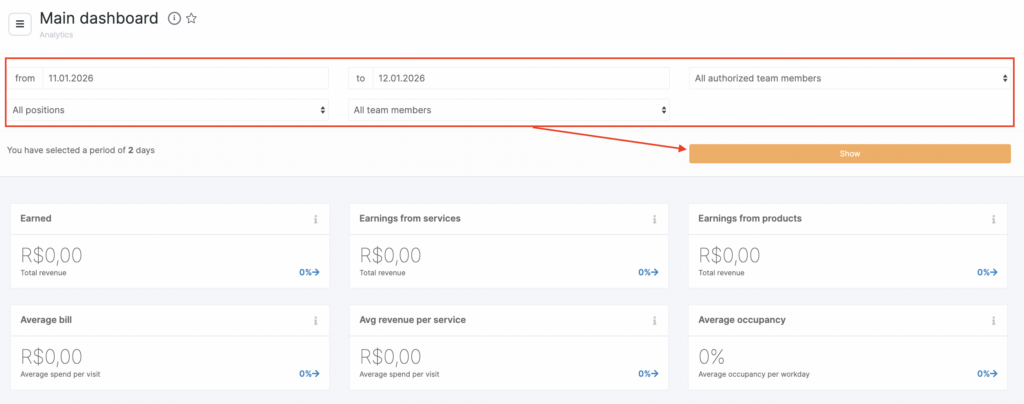
Task: Click the from date field
Action: click(185, 78)
